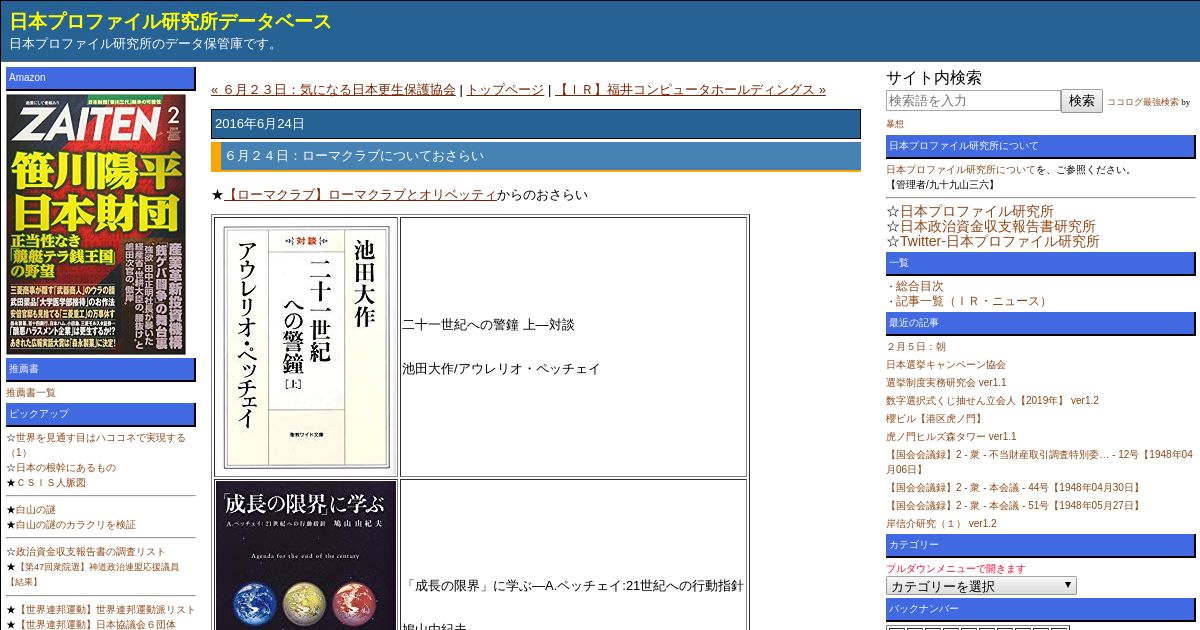Go to previous post 気になる日本更生保護協会
The height and width of the screenshot is (630, 1200).
pos(333,90)
